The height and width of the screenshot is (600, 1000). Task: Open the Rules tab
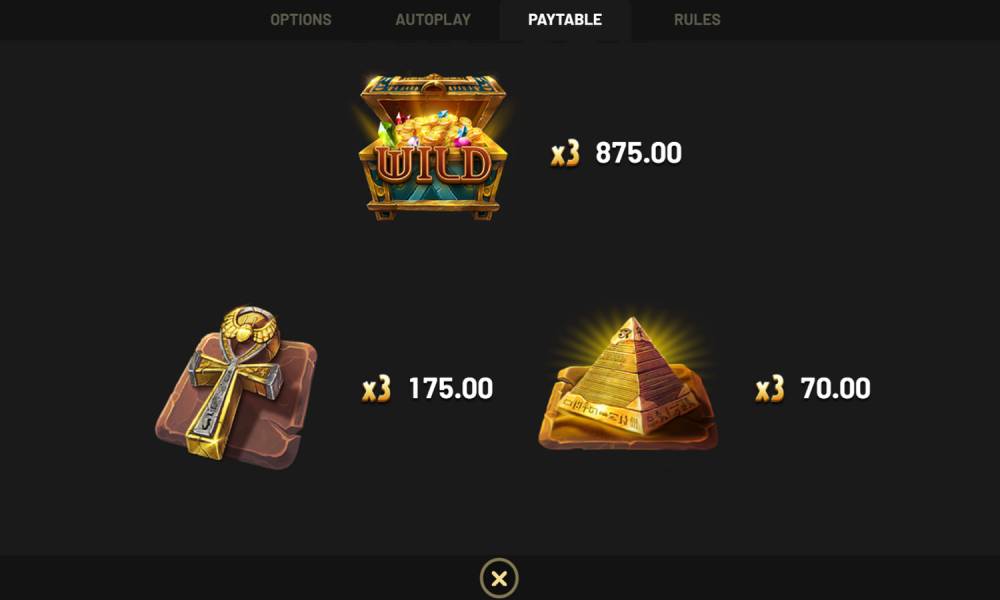(697, 20)
